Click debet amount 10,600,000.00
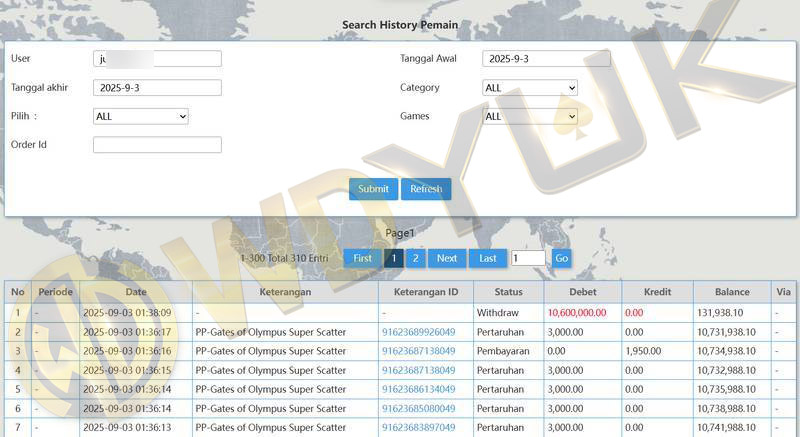Screen dimensions: 800x437 point(577,313)
